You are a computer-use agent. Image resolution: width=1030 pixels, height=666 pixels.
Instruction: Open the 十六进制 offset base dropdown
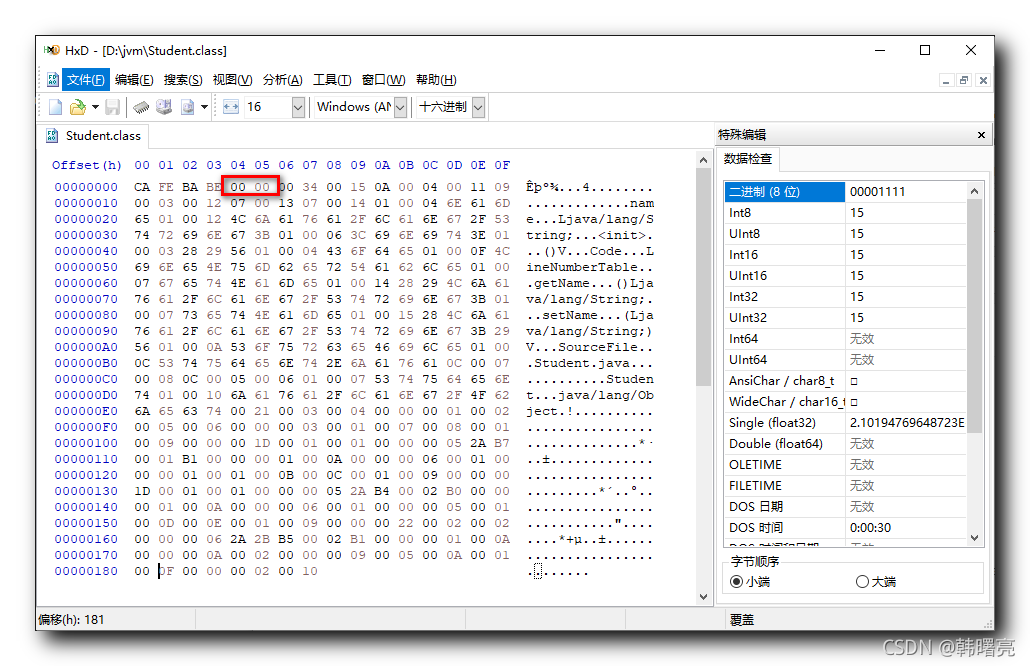pyautogui.click(x=478, y=107)
